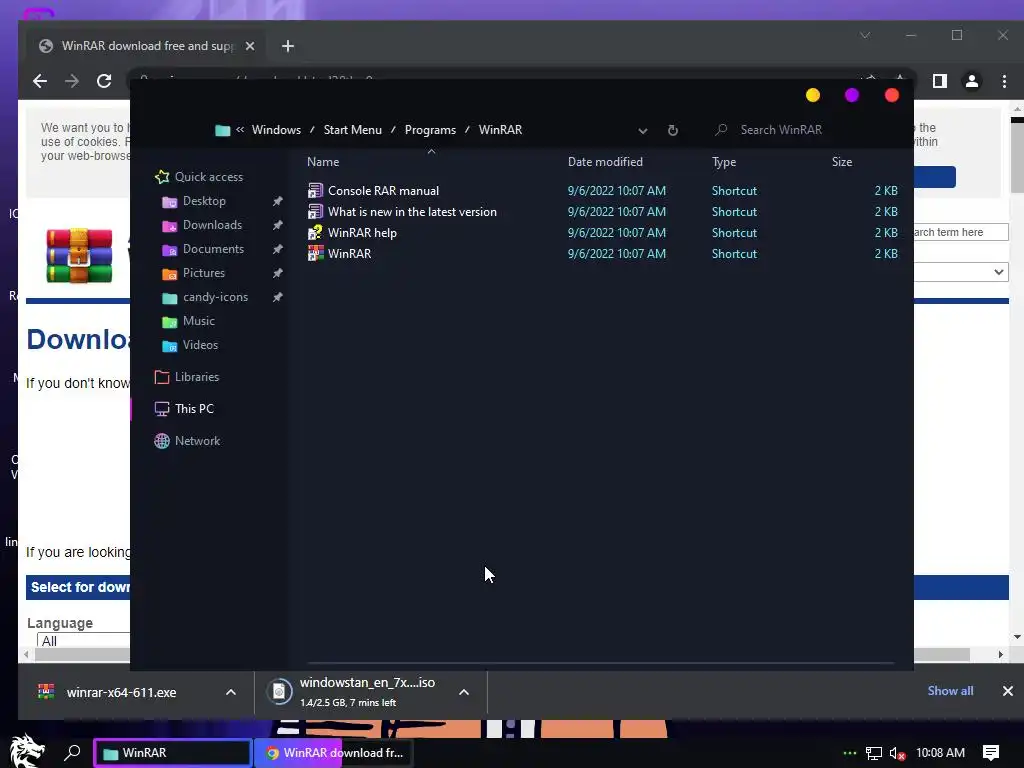The height and width of the screenshot is (768, 1024).
Task: Open the Start menu dragon icon
Action: click(x=27, y=752)
